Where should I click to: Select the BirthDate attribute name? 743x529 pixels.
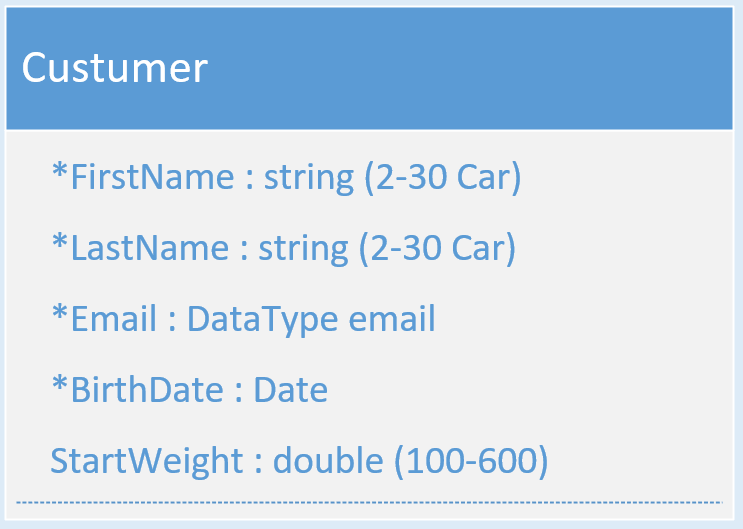pos(147,390)
